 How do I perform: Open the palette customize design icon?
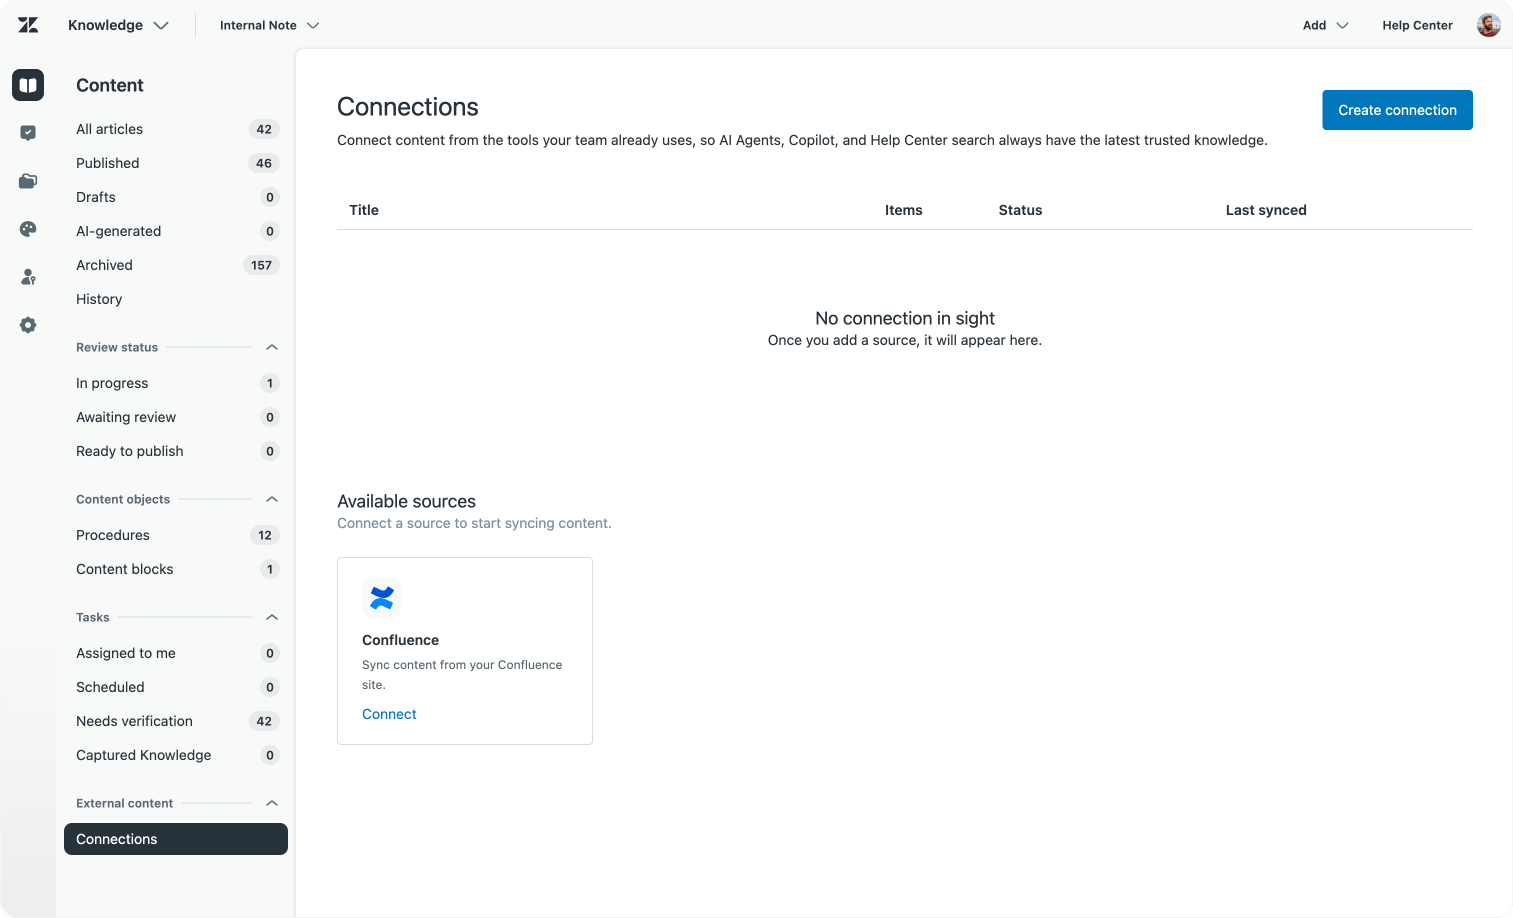(x=28, y=229)
